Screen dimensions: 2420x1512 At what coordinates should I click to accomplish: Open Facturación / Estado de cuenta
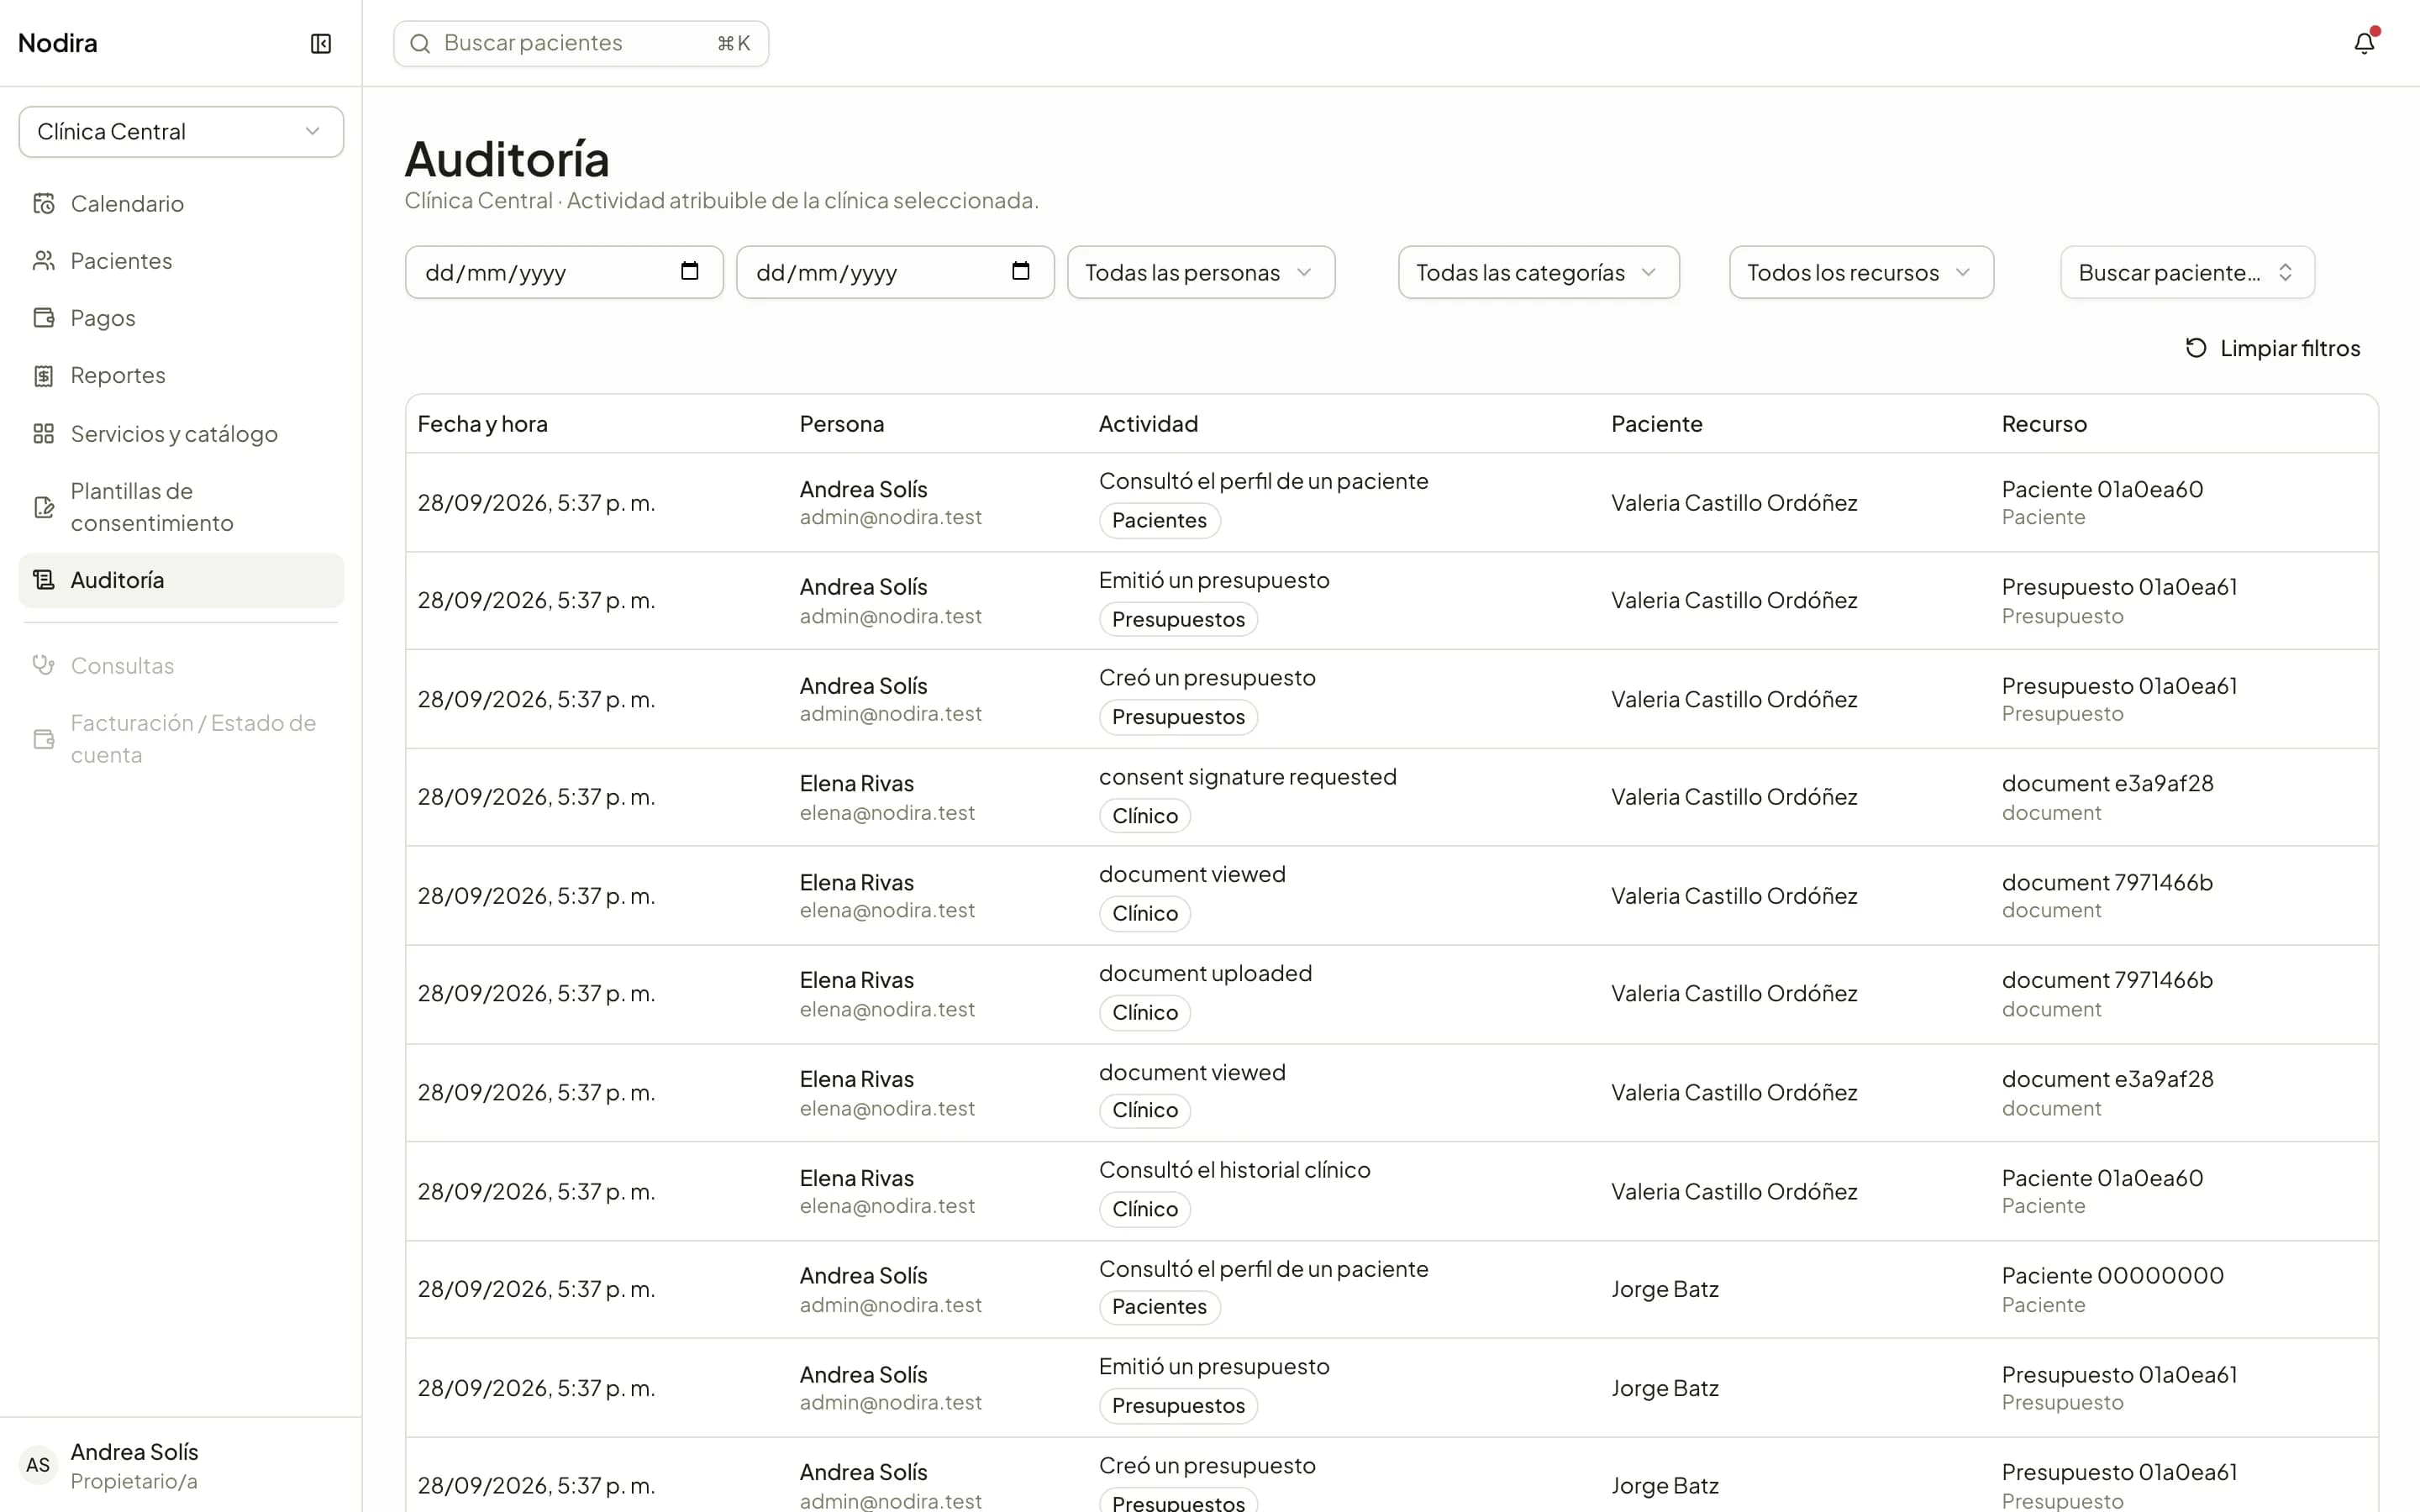pos(181,739)
